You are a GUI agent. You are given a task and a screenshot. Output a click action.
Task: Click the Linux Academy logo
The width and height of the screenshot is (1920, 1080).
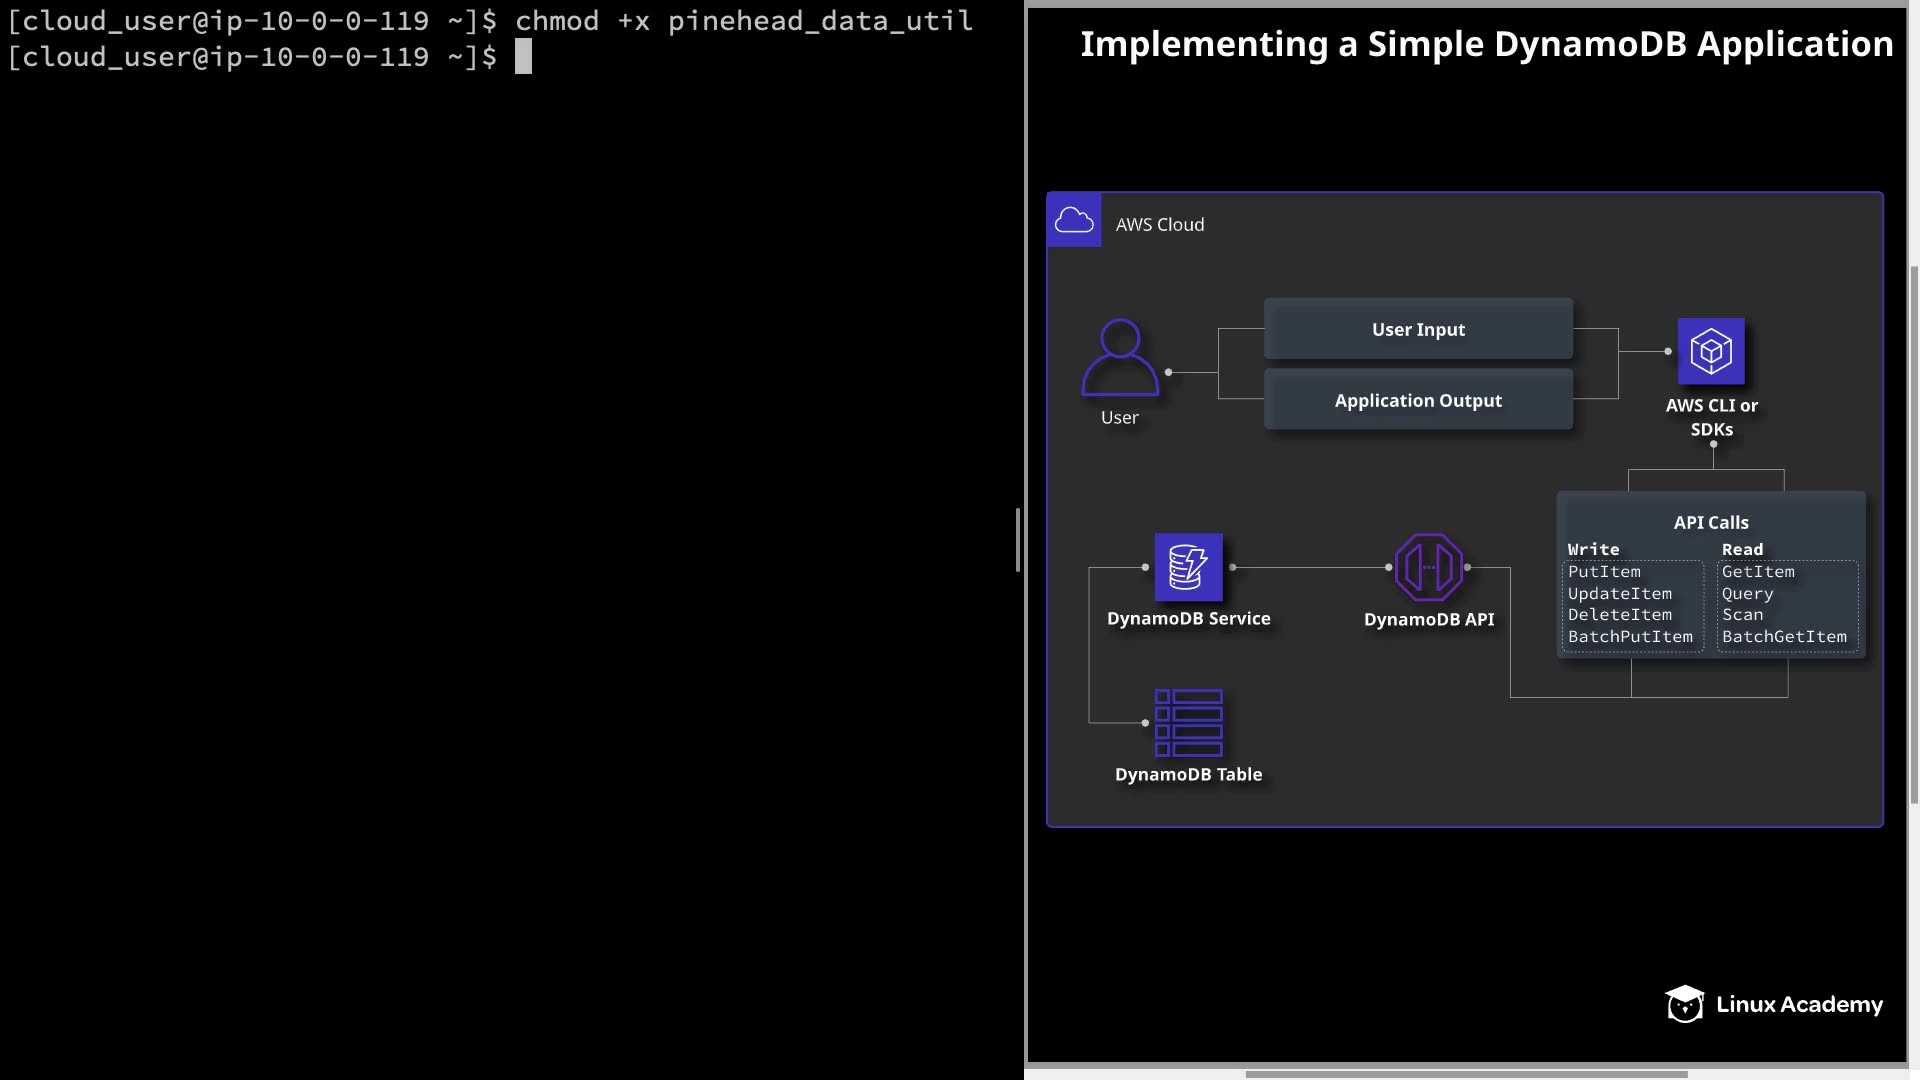coord(1774,1004)
